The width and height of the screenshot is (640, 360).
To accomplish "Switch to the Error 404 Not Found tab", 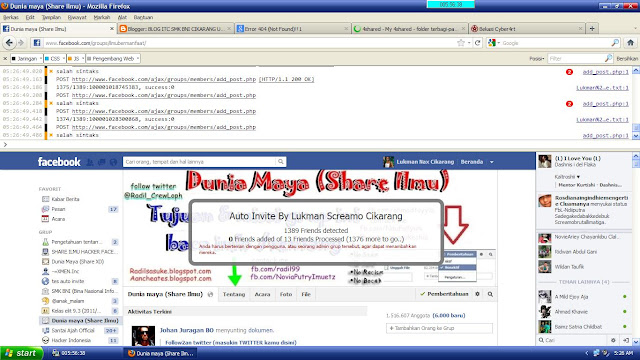I will [292, 29].
